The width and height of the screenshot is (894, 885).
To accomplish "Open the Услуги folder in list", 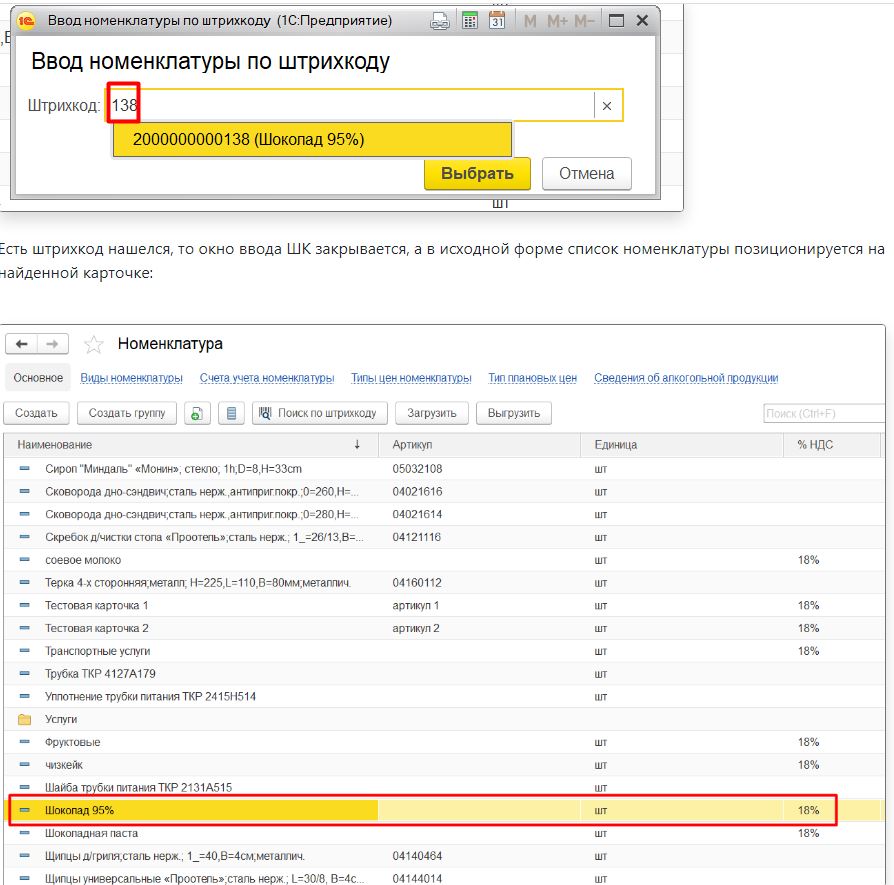I will pos(61,719).
